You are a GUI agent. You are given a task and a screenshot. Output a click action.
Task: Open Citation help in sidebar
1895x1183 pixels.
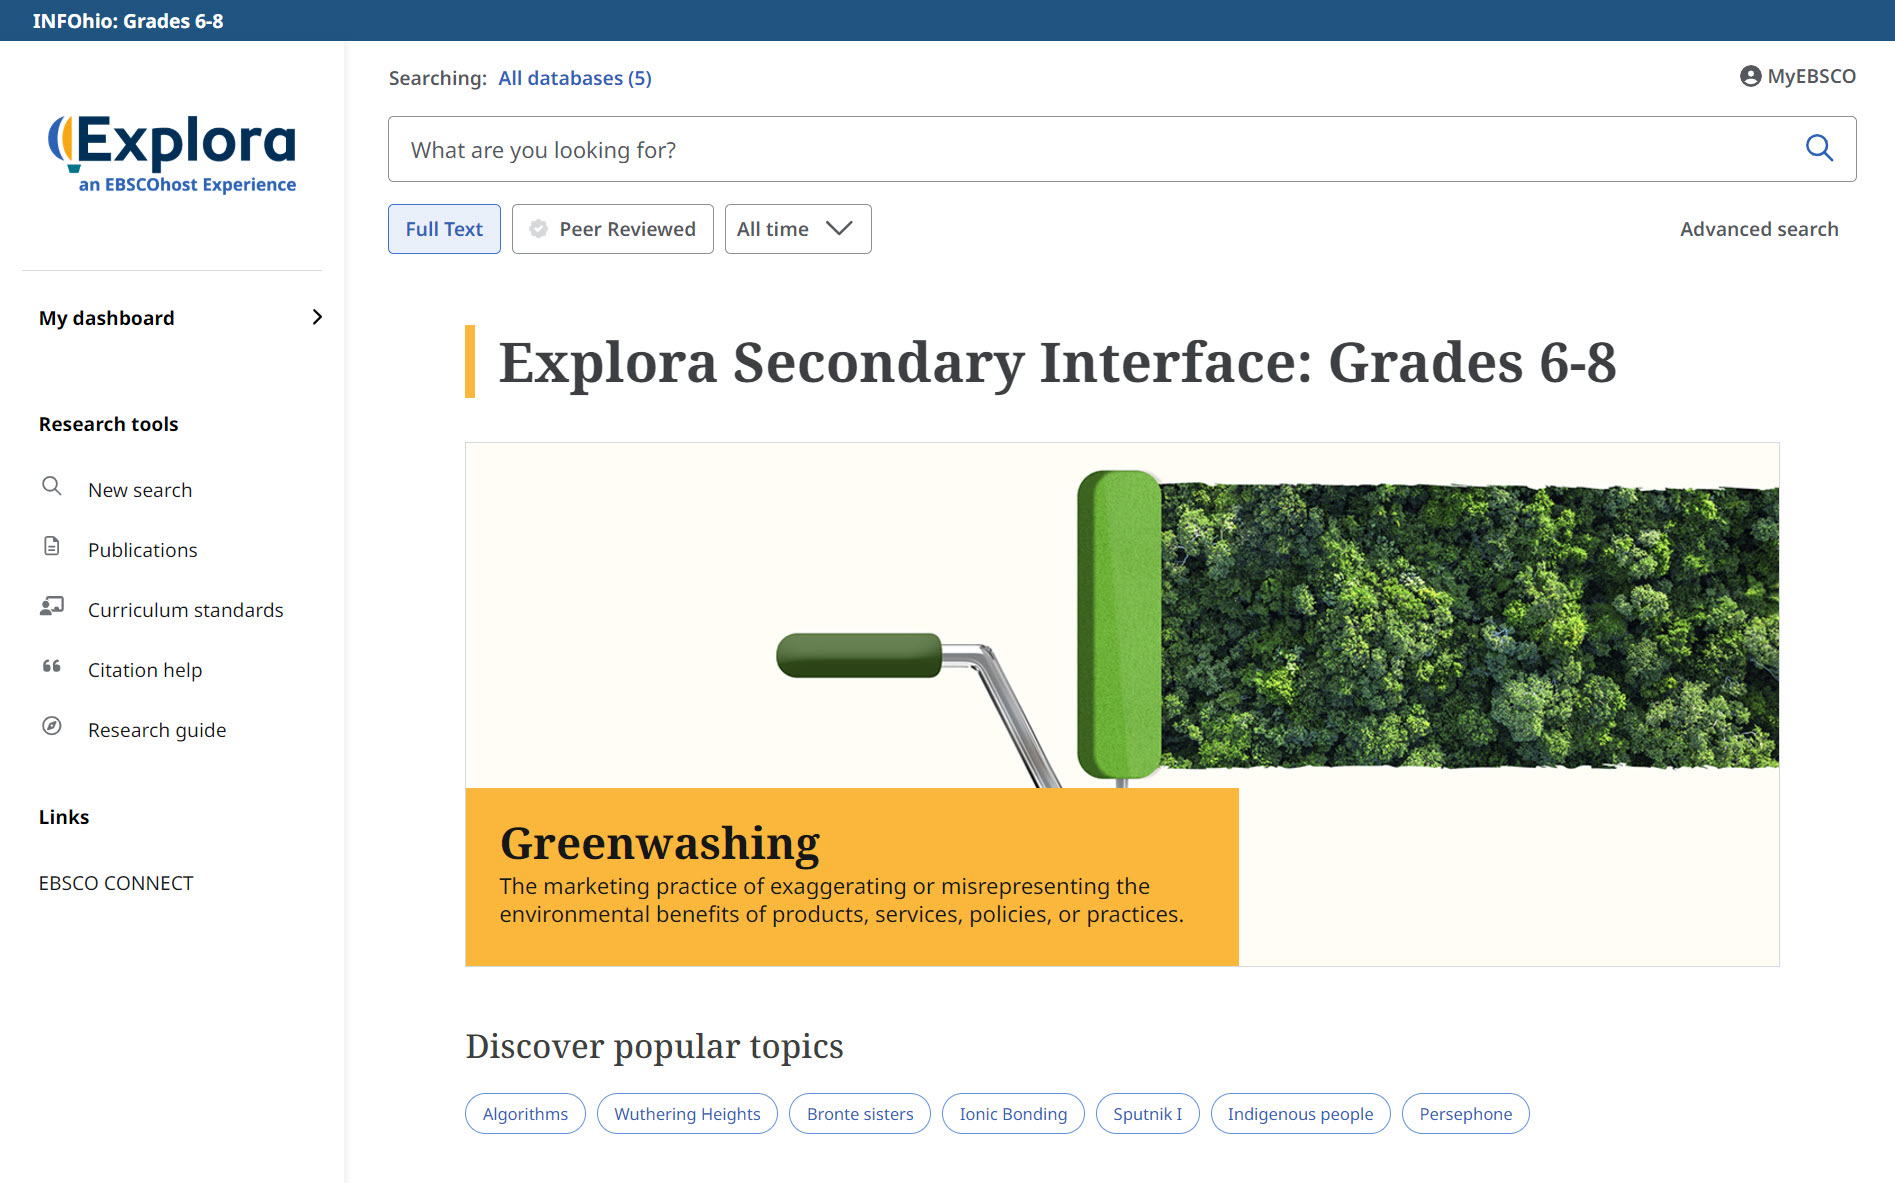click(x=145, y=670)
